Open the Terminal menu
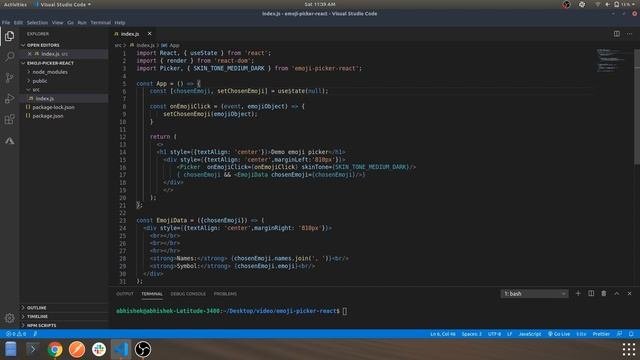This screenshot has width=640, height=360. point(100,23)
